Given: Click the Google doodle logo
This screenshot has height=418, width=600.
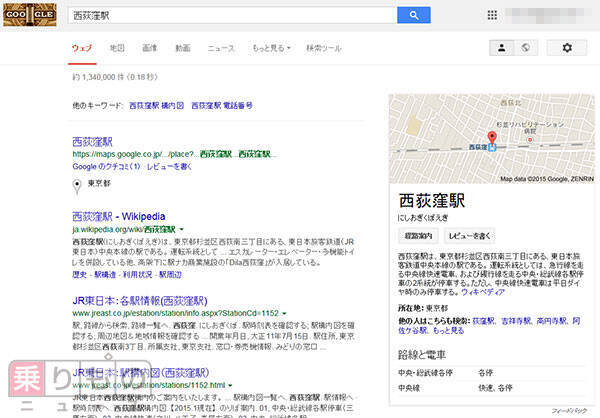Looking at the screenshot, I should pos(31,16).
